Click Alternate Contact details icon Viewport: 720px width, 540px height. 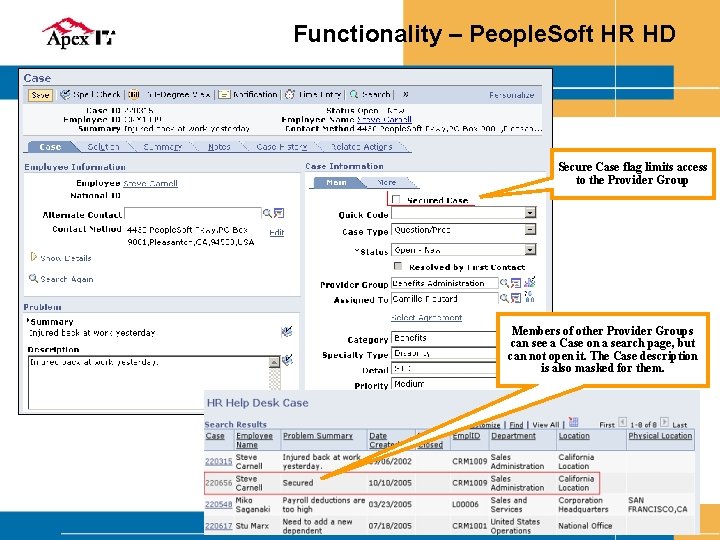(279, 213)
